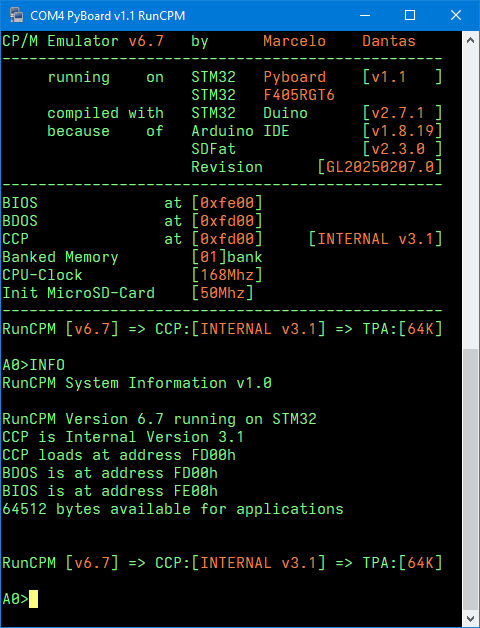
Task: Click the BDOS address '[0xfd00]'
Action: [x=227, y=221]
